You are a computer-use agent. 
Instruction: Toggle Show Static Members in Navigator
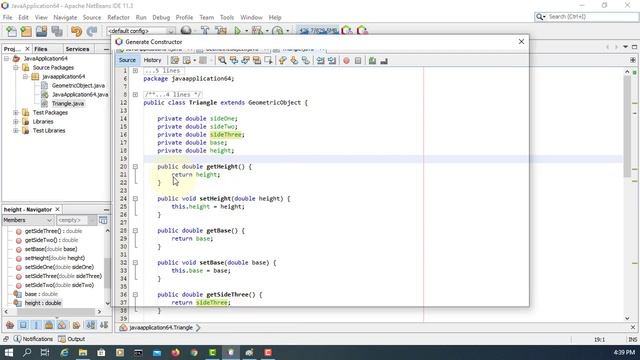click(36, 325)
